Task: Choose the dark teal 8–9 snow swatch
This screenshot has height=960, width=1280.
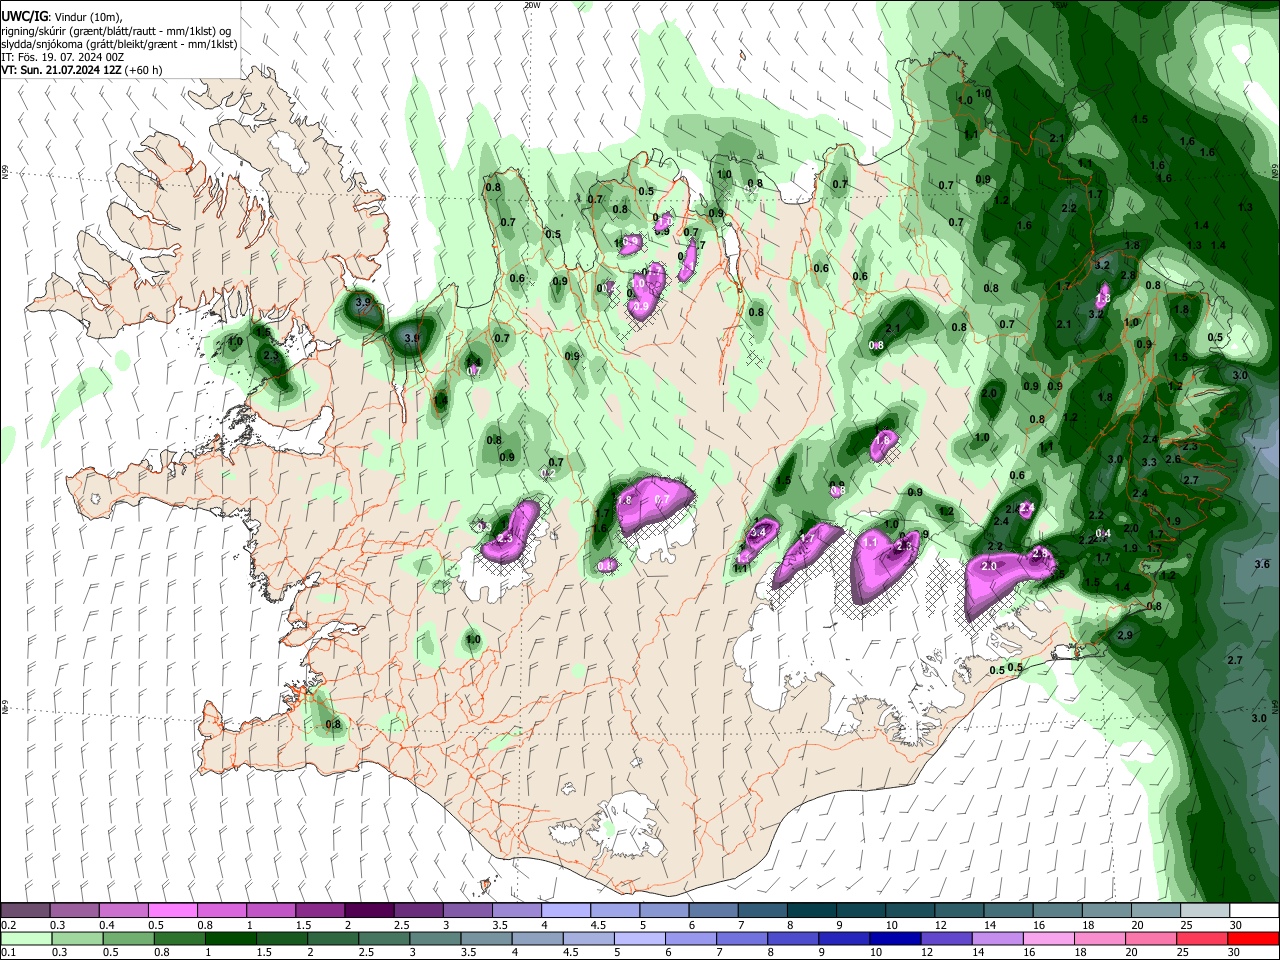Action: click(810, 911)
